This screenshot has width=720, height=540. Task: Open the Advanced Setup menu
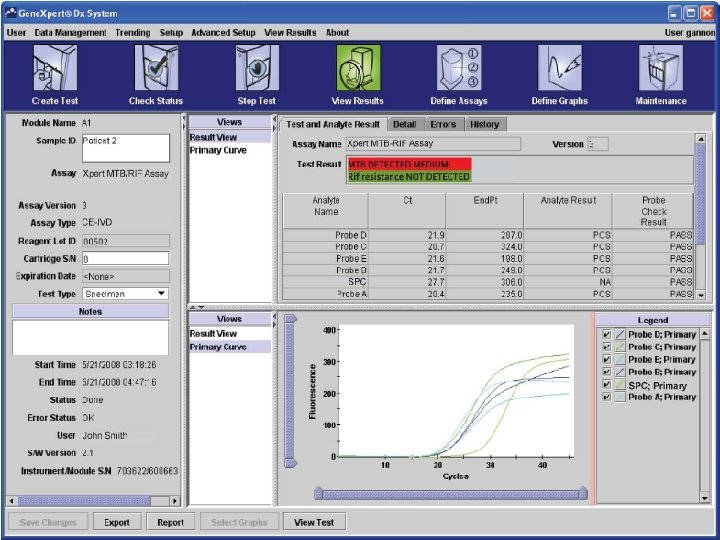tap(223, 33)
